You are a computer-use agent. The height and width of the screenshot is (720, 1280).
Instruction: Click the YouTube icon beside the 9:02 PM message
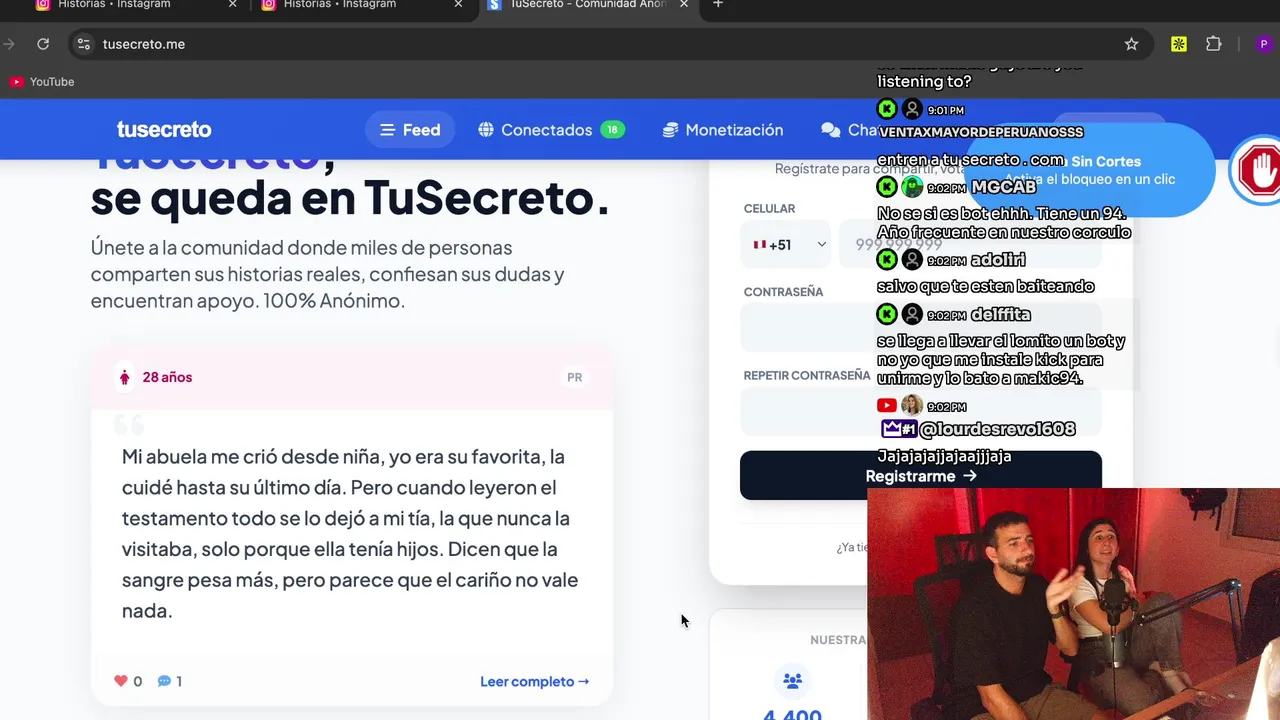(886, 406)
